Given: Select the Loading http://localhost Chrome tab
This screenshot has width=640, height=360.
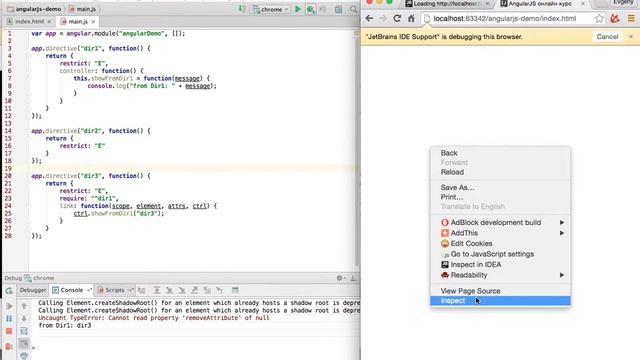Looking at the screenshot, I should pos(447,4).
